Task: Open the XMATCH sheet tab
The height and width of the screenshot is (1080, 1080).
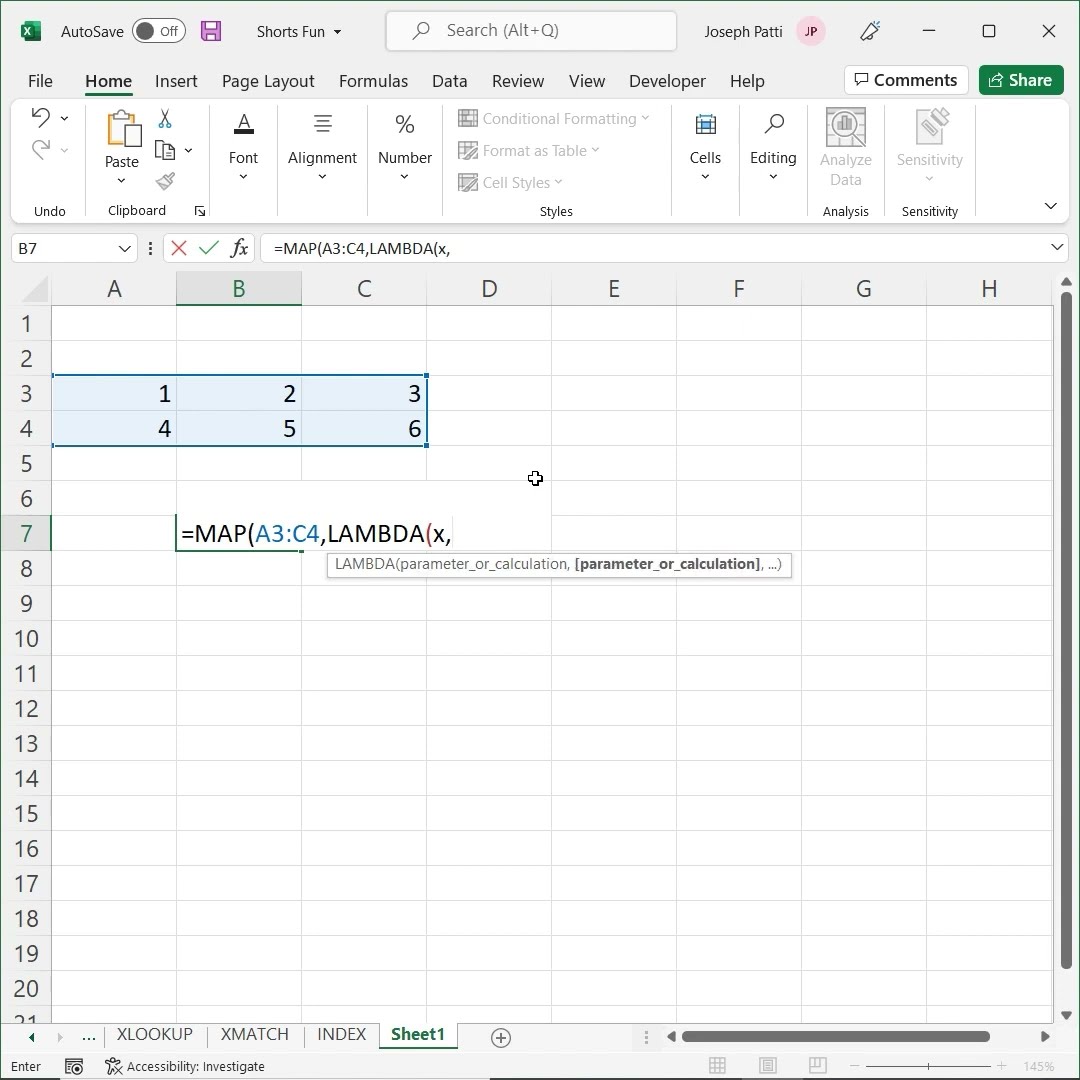Action: pyautogui.click(x=255, y=1035)
